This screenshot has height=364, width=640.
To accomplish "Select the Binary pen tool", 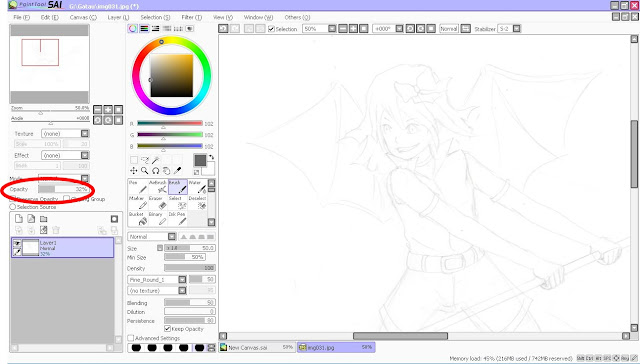I will (157, 218).
